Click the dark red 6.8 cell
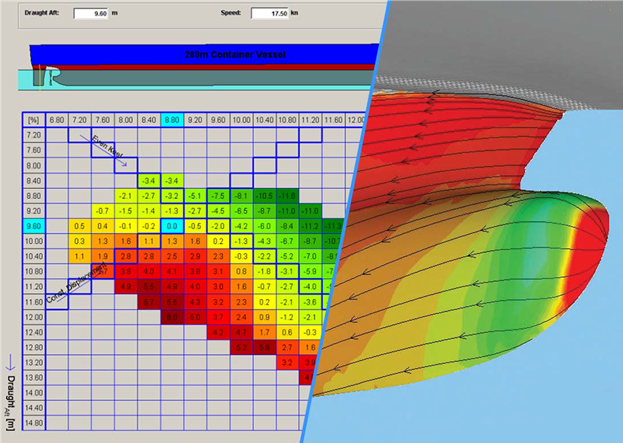This screenshot has width=623, height=443. (x=171, y=317)
